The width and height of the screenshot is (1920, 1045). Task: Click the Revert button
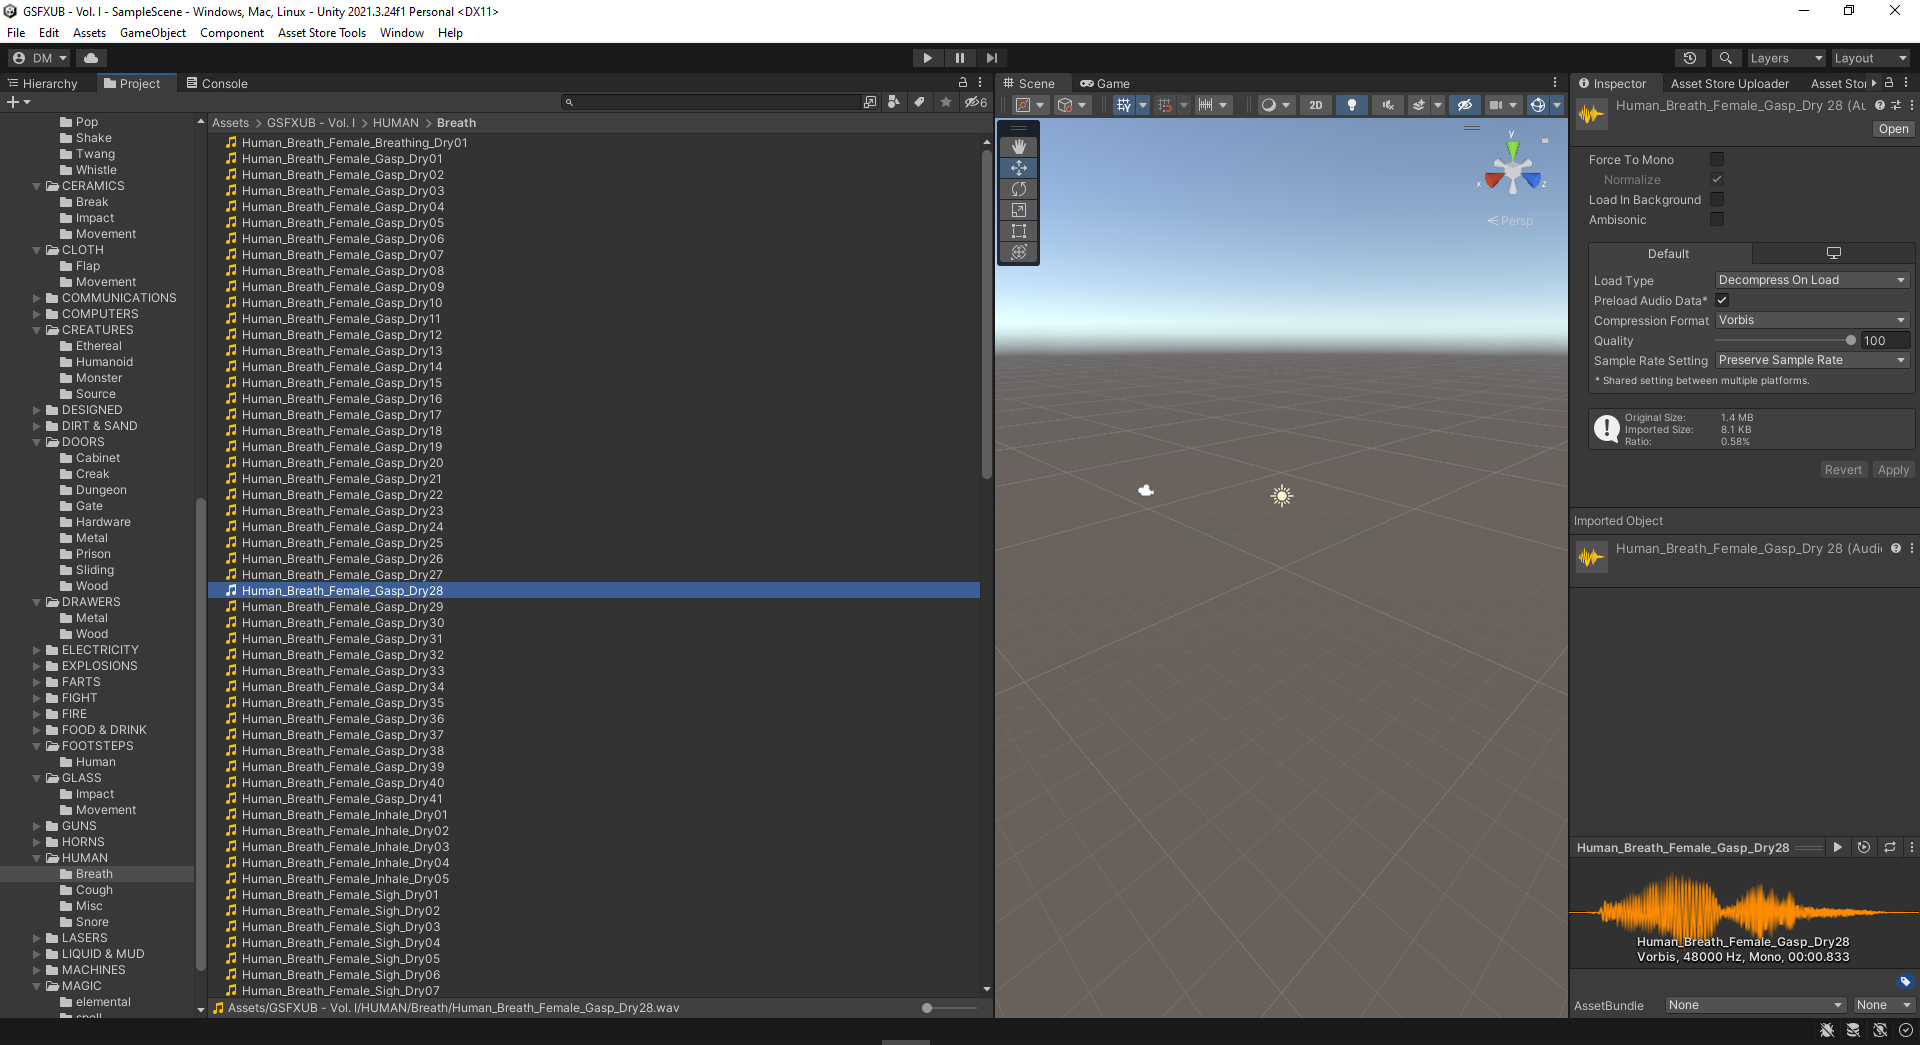1843,470
